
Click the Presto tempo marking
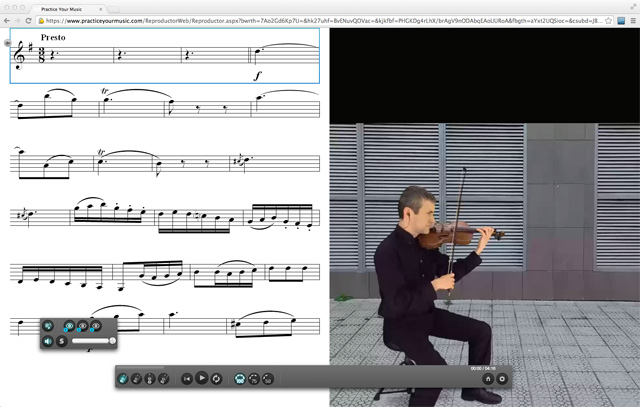click(53, 38)
